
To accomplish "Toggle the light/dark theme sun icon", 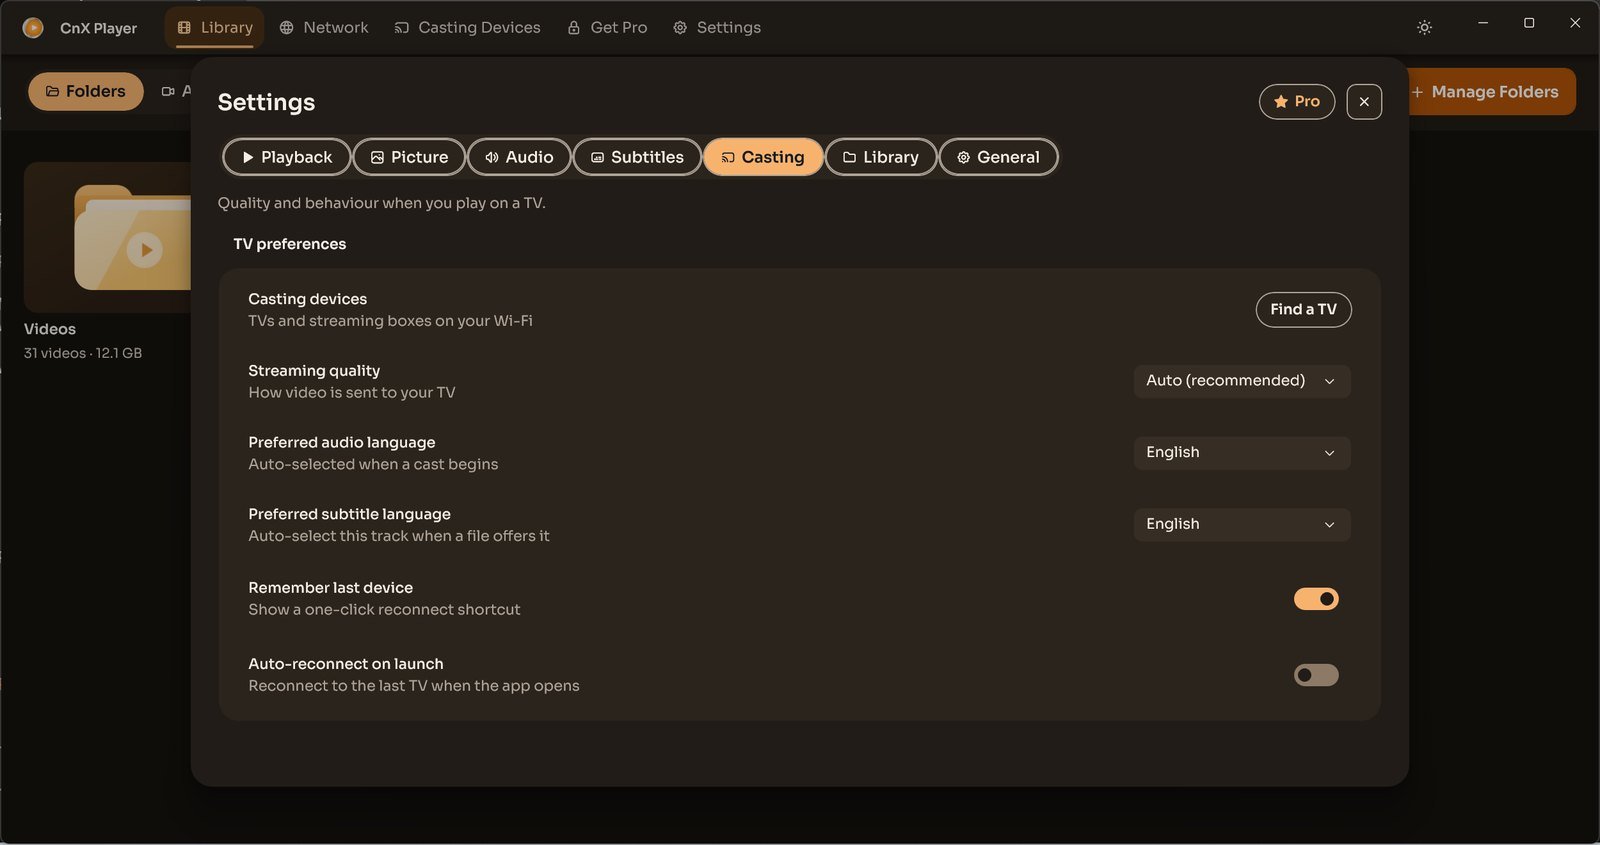I will [x=1424, y=28].
